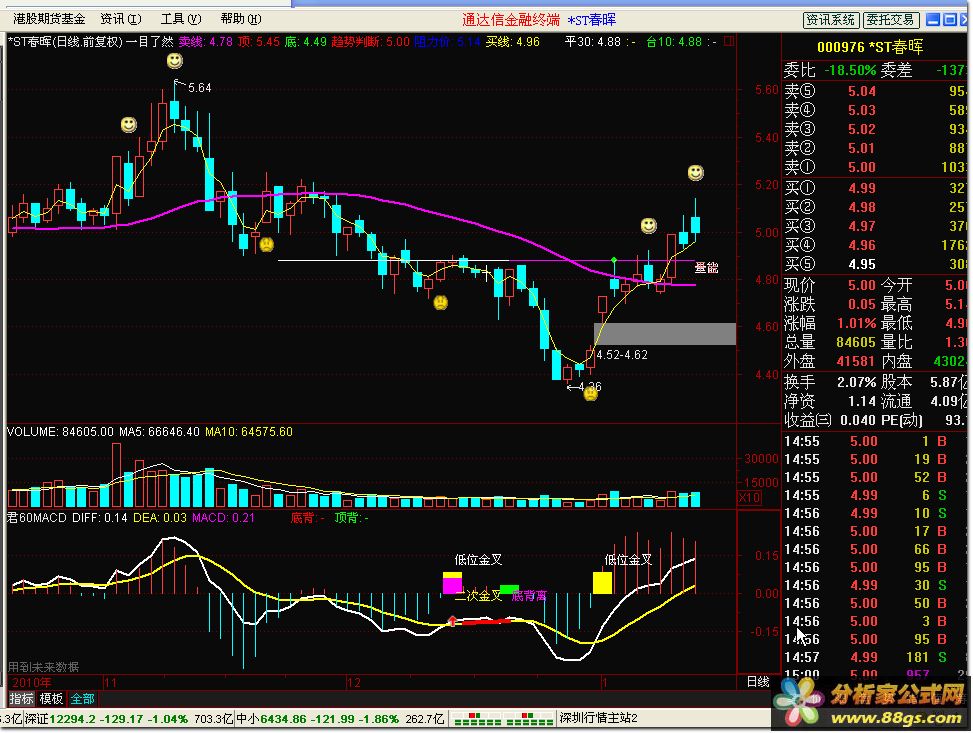Image resolution: width=973 pixels, height=733 pixels.
Task: Click the 买④ price 4.96
Action: [862, 245]
